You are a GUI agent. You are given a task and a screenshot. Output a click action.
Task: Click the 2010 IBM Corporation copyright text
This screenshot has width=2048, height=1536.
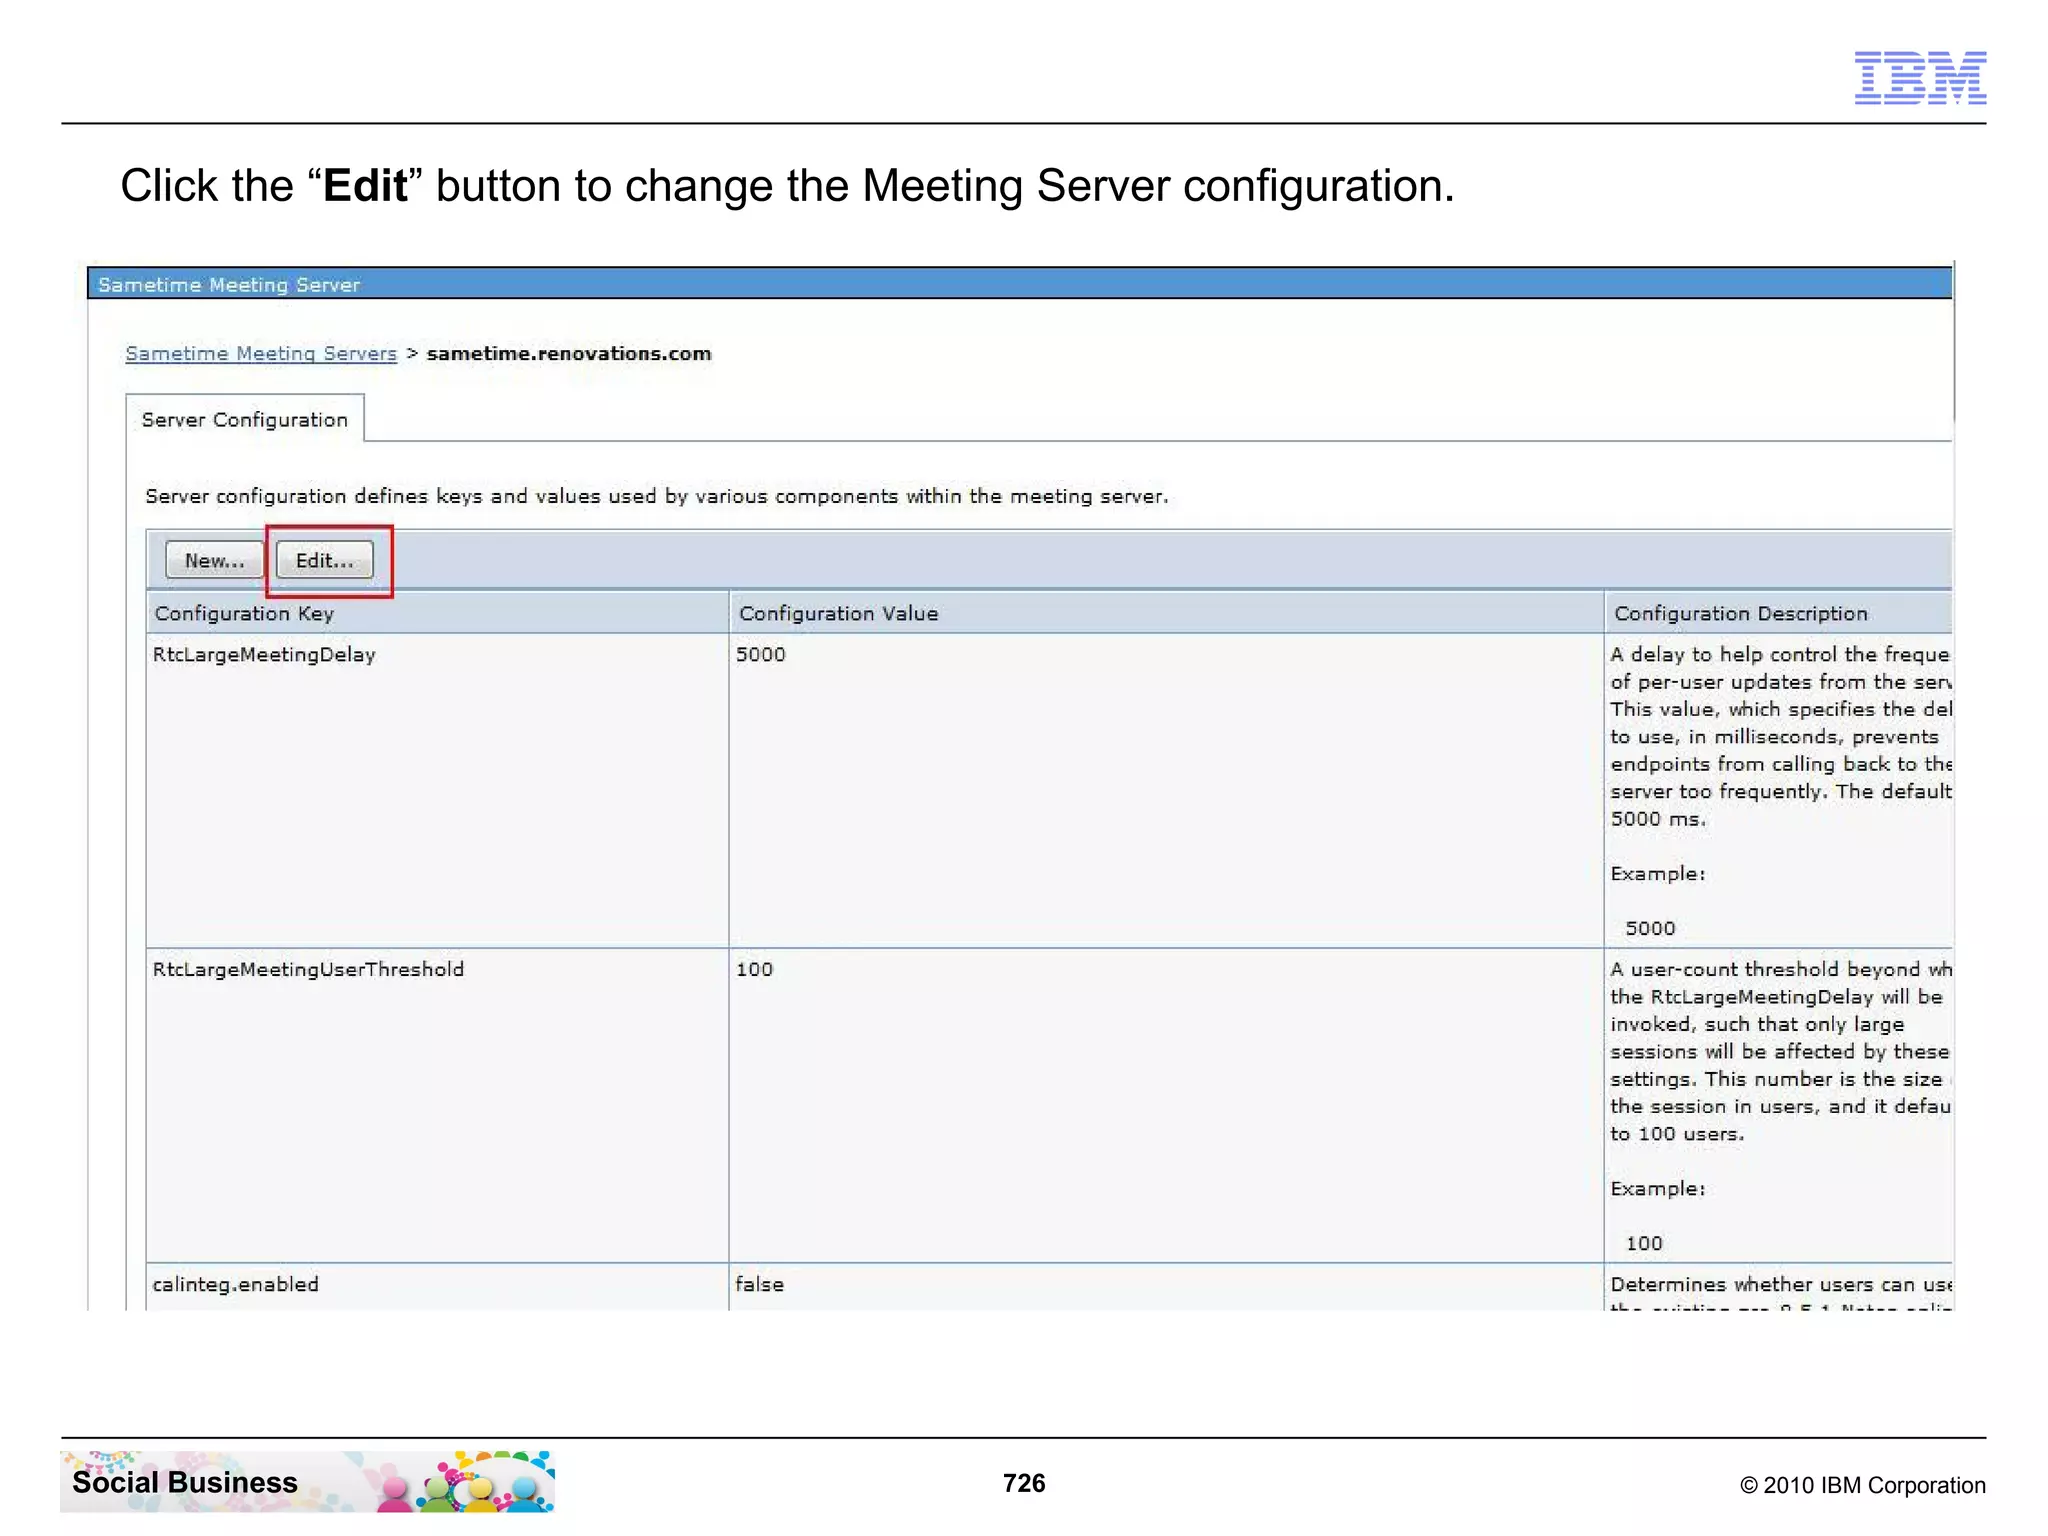(x=1863, y=1485)
